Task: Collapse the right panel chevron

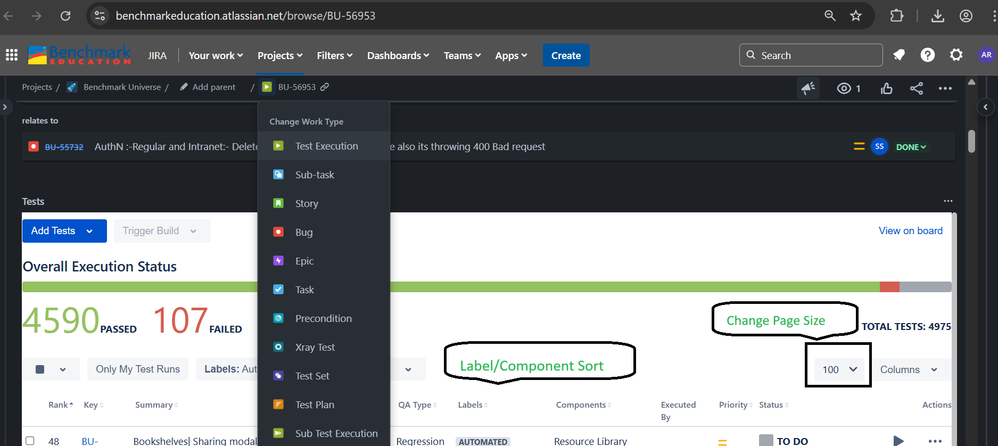Action: [x=985, y=107]
